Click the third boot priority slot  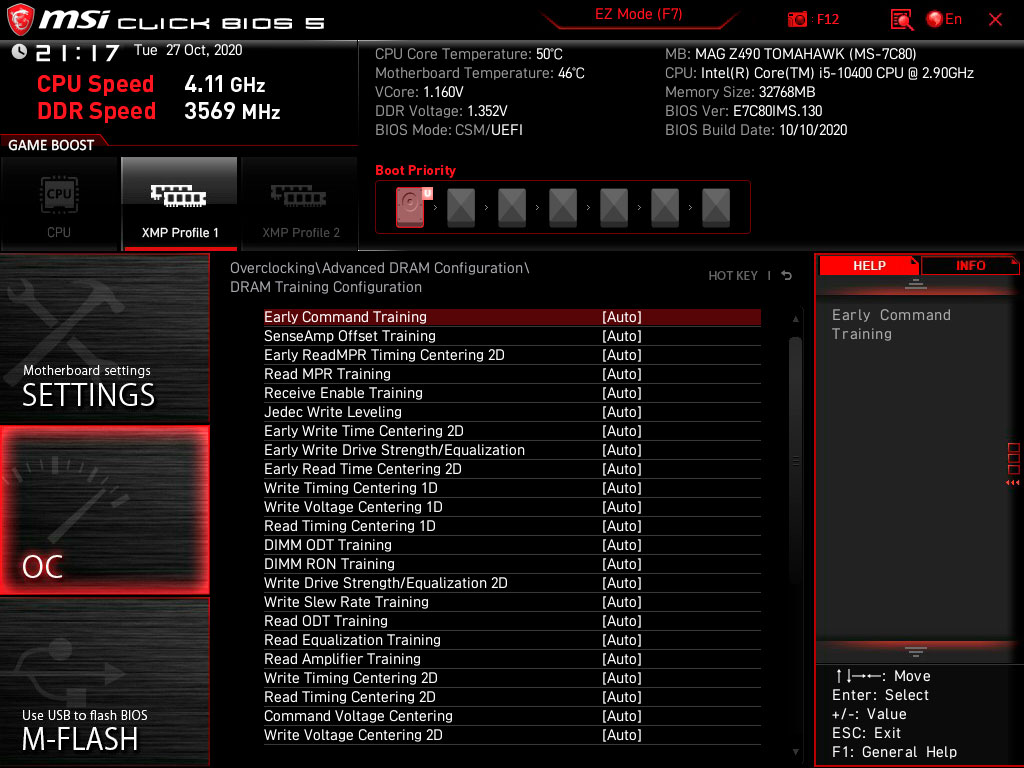click(512, 208)
